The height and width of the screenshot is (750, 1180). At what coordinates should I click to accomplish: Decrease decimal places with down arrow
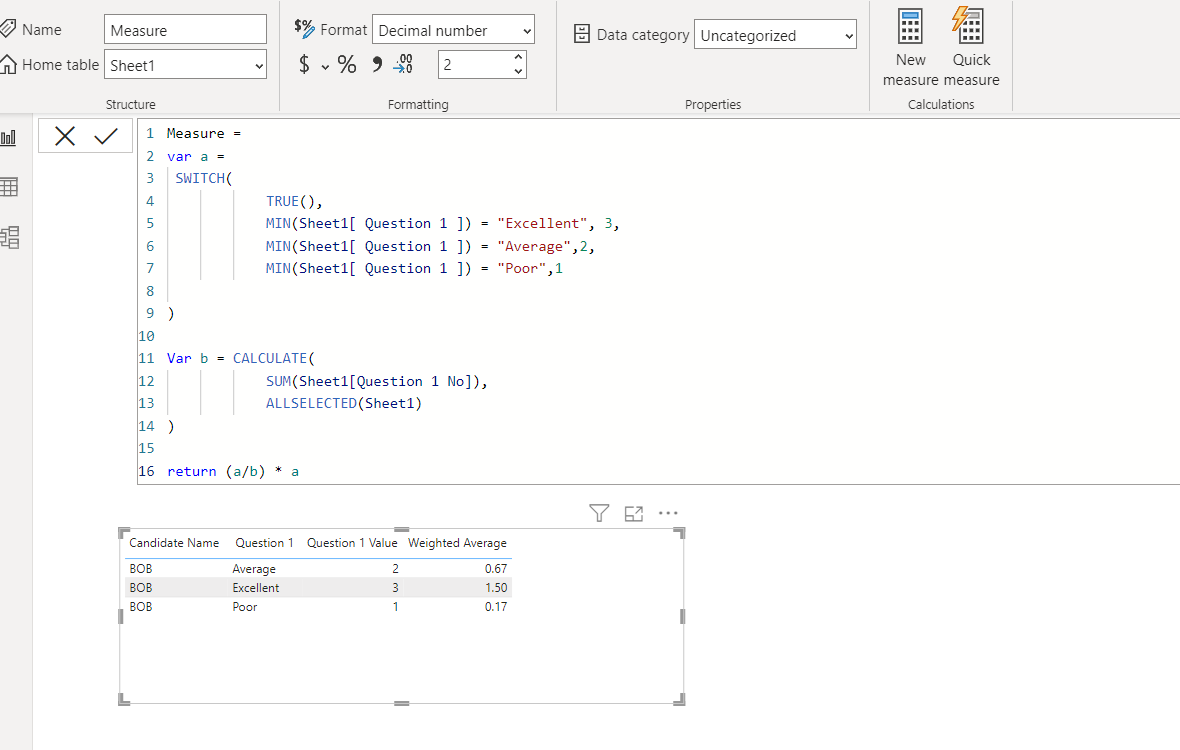click(x=519, y=71)
